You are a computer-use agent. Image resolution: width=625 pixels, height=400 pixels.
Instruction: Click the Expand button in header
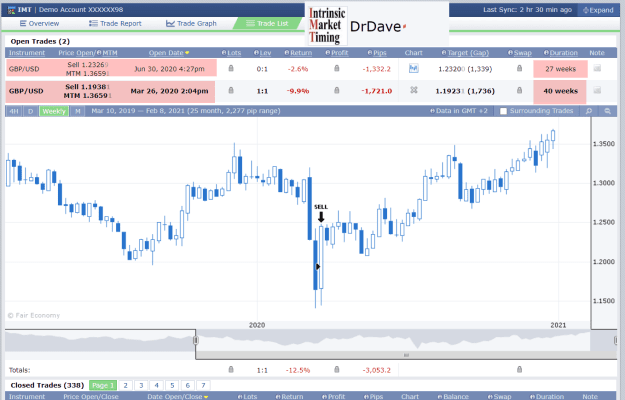point(598,10)
